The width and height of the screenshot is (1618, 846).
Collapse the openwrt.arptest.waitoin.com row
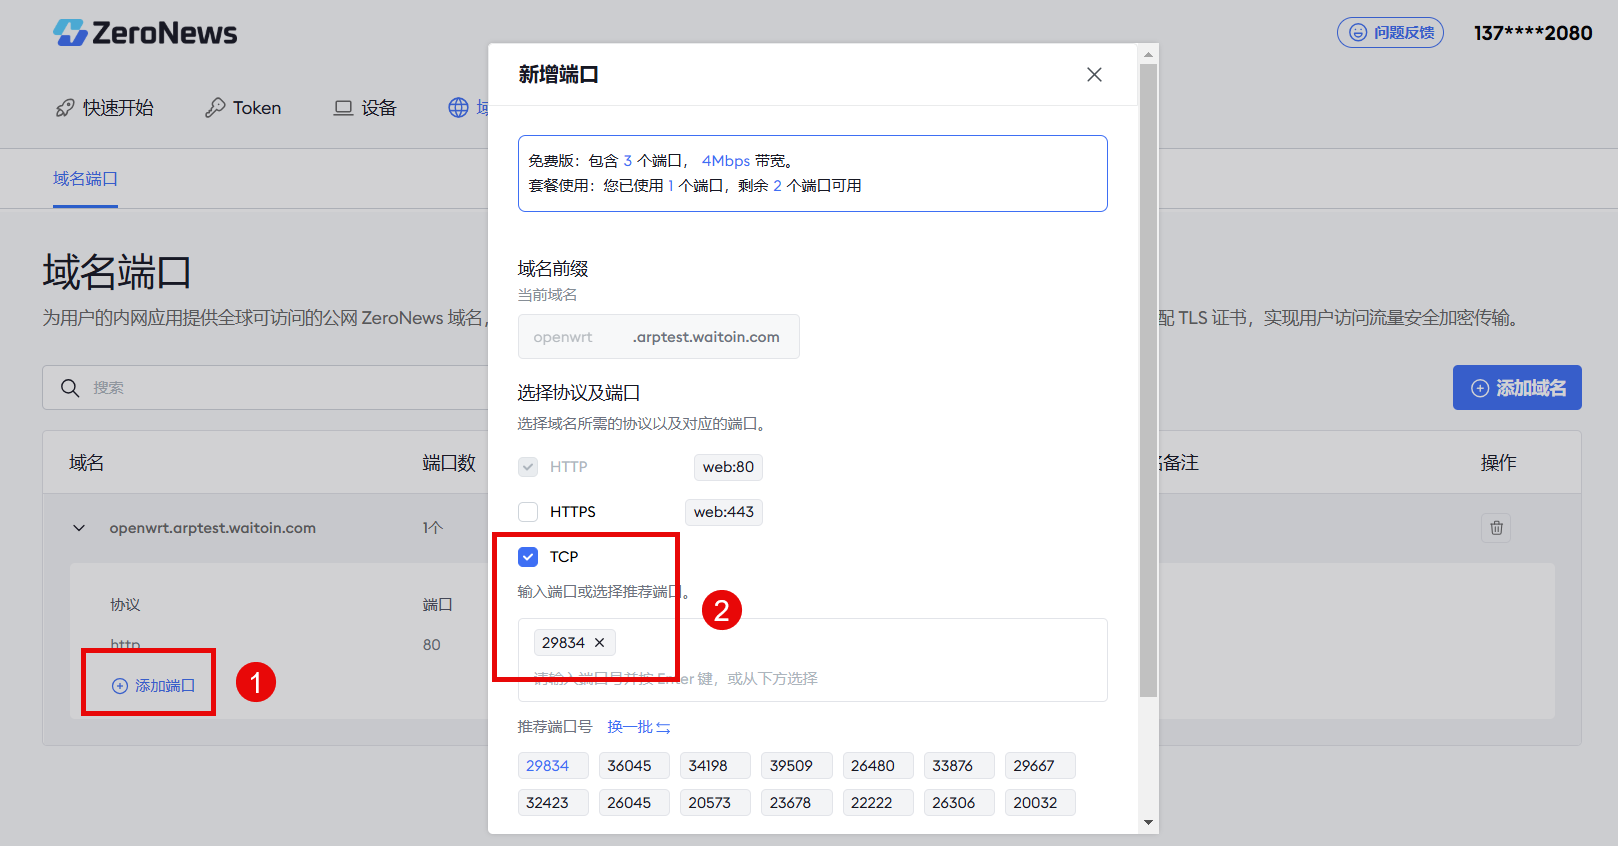tap(79, 528)
